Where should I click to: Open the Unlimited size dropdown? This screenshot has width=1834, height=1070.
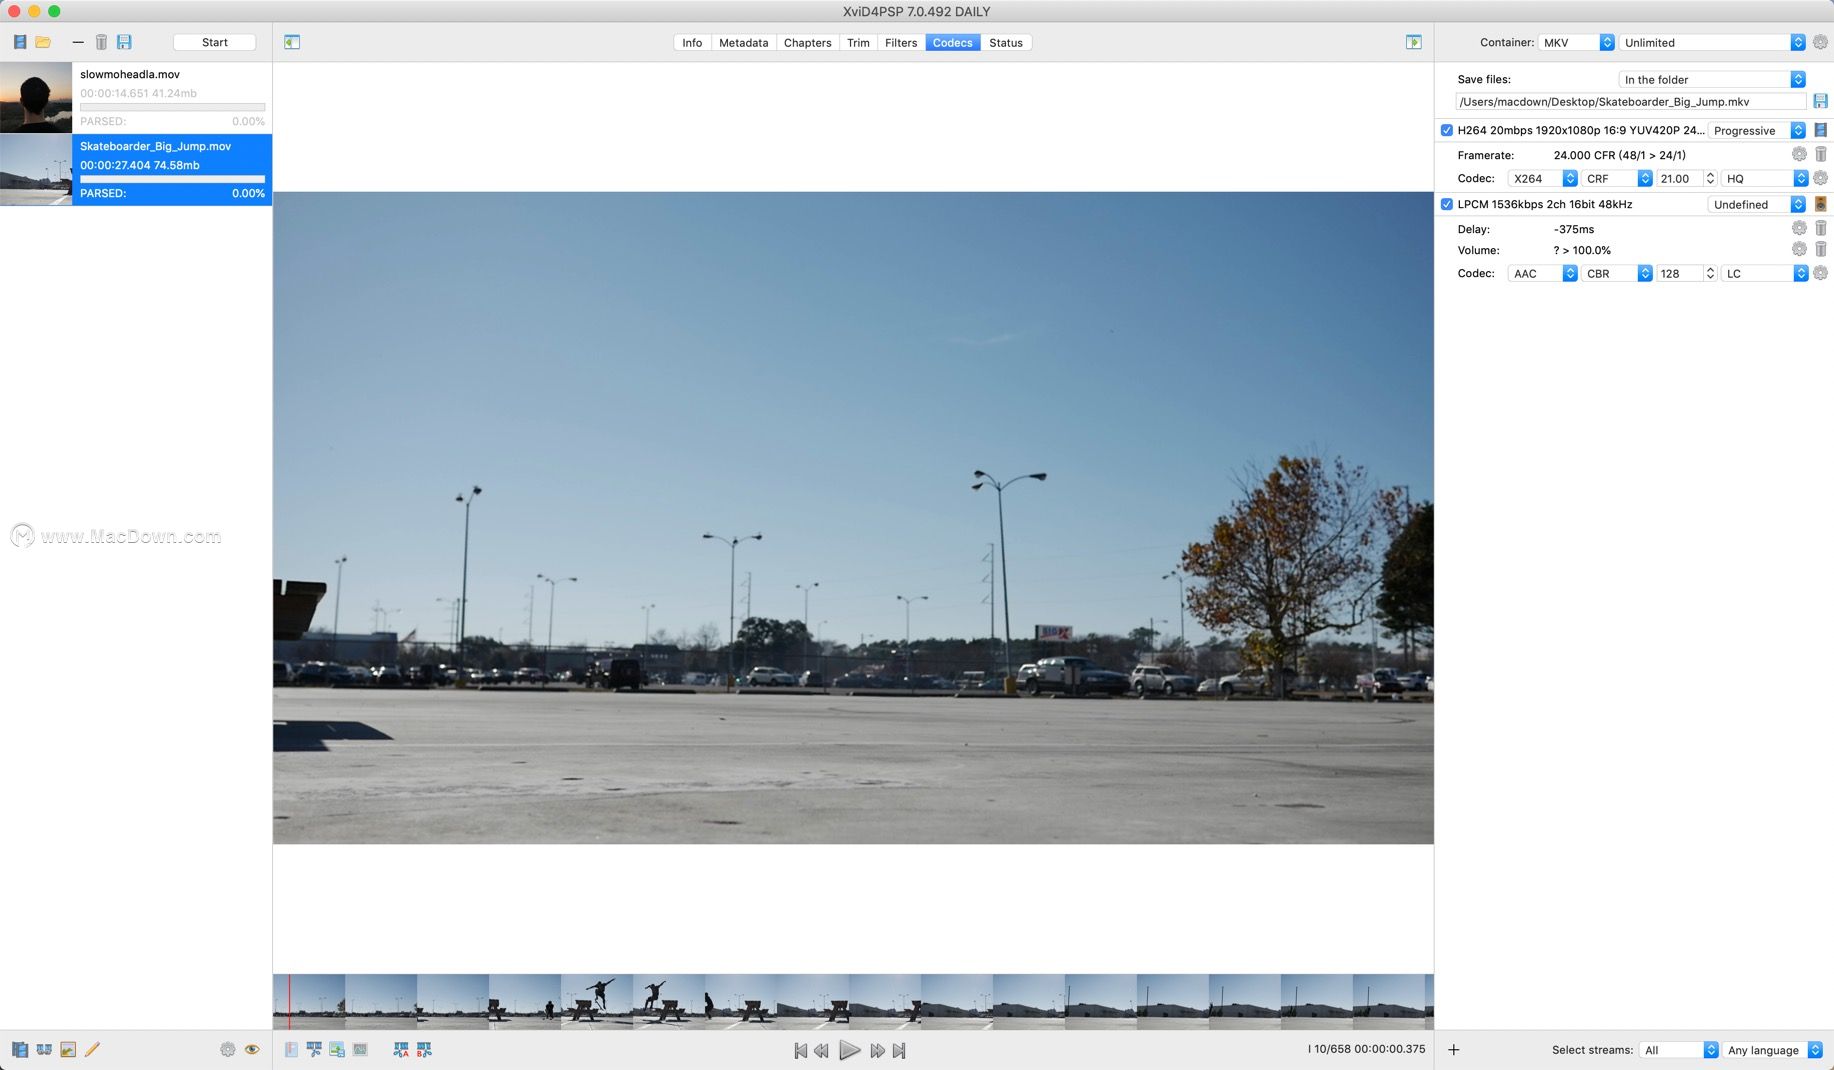pyautogui.click(x=1712, y=42)
